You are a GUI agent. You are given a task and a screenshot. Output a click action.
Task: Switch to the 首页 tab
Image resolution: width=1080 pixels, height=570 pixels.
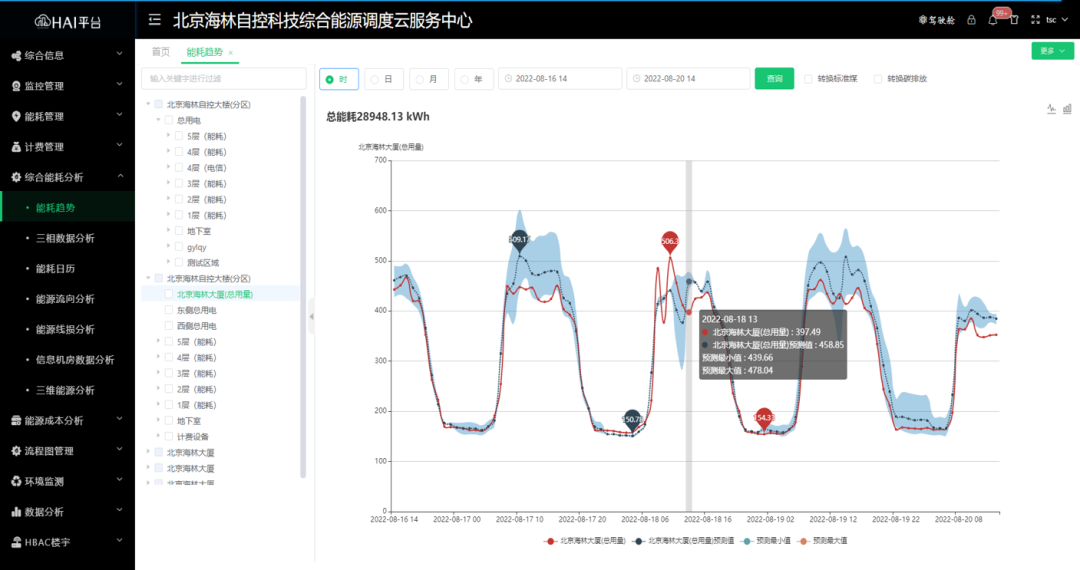coord(160,52)
